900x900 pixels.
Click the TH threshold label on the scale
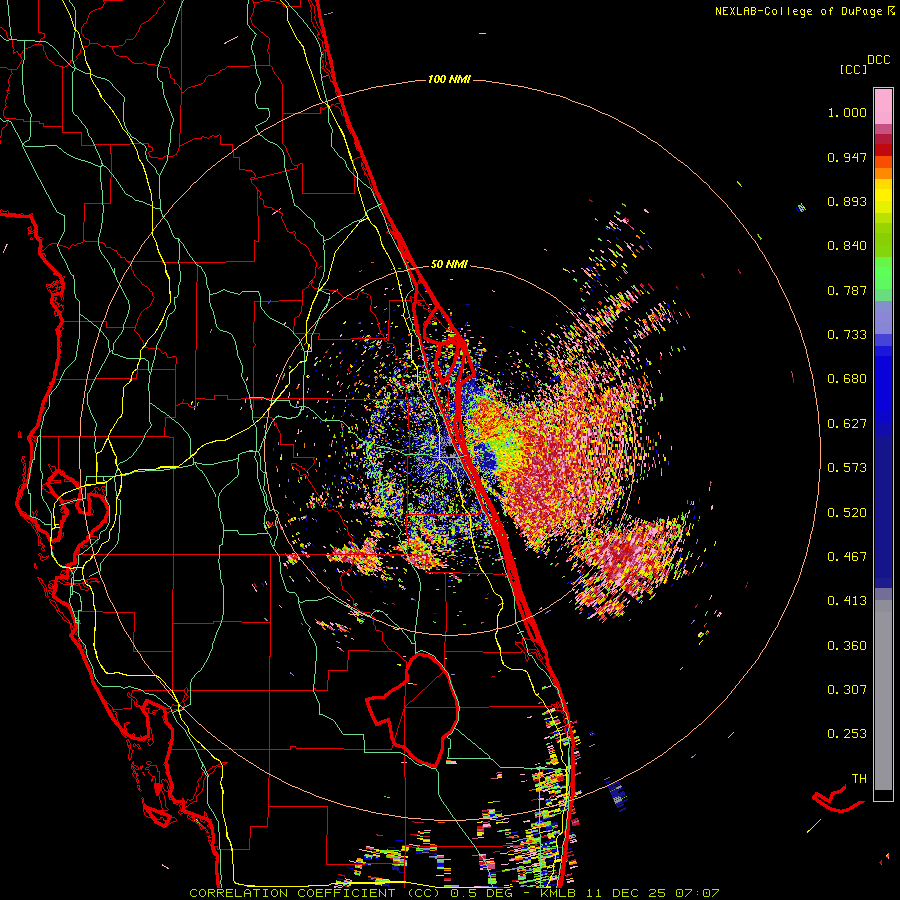point(859,779)
